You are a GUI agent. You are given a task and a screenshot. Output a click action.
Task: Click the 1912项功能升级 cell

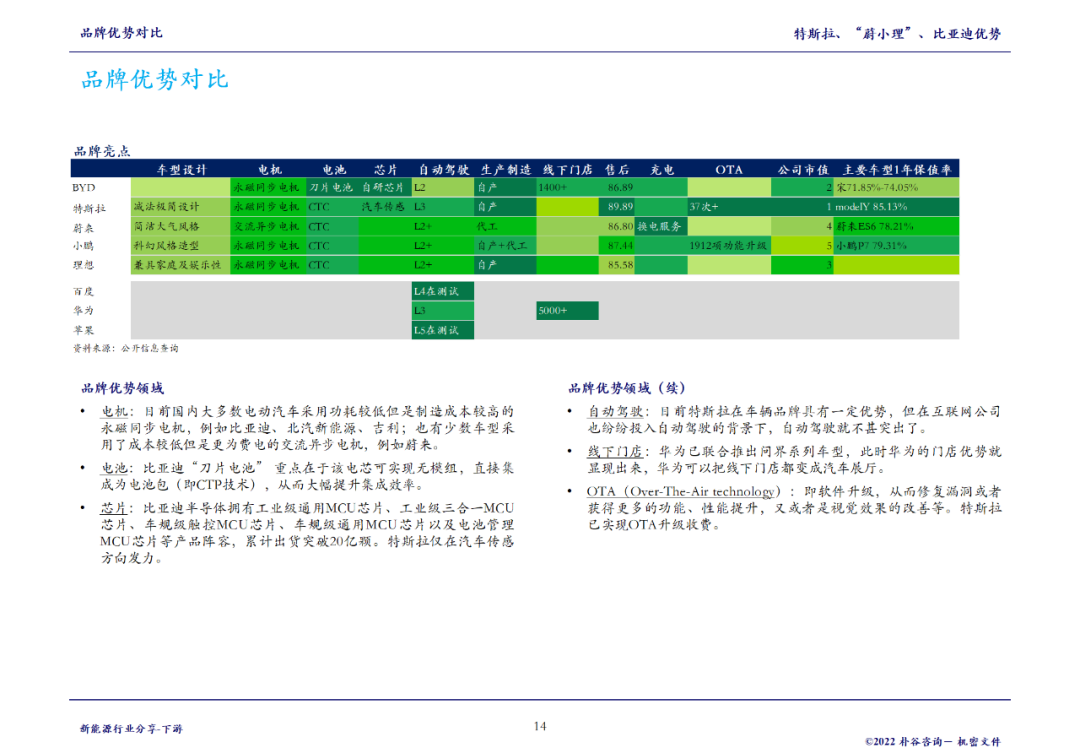pyautogui.click(x=729, y=246)
